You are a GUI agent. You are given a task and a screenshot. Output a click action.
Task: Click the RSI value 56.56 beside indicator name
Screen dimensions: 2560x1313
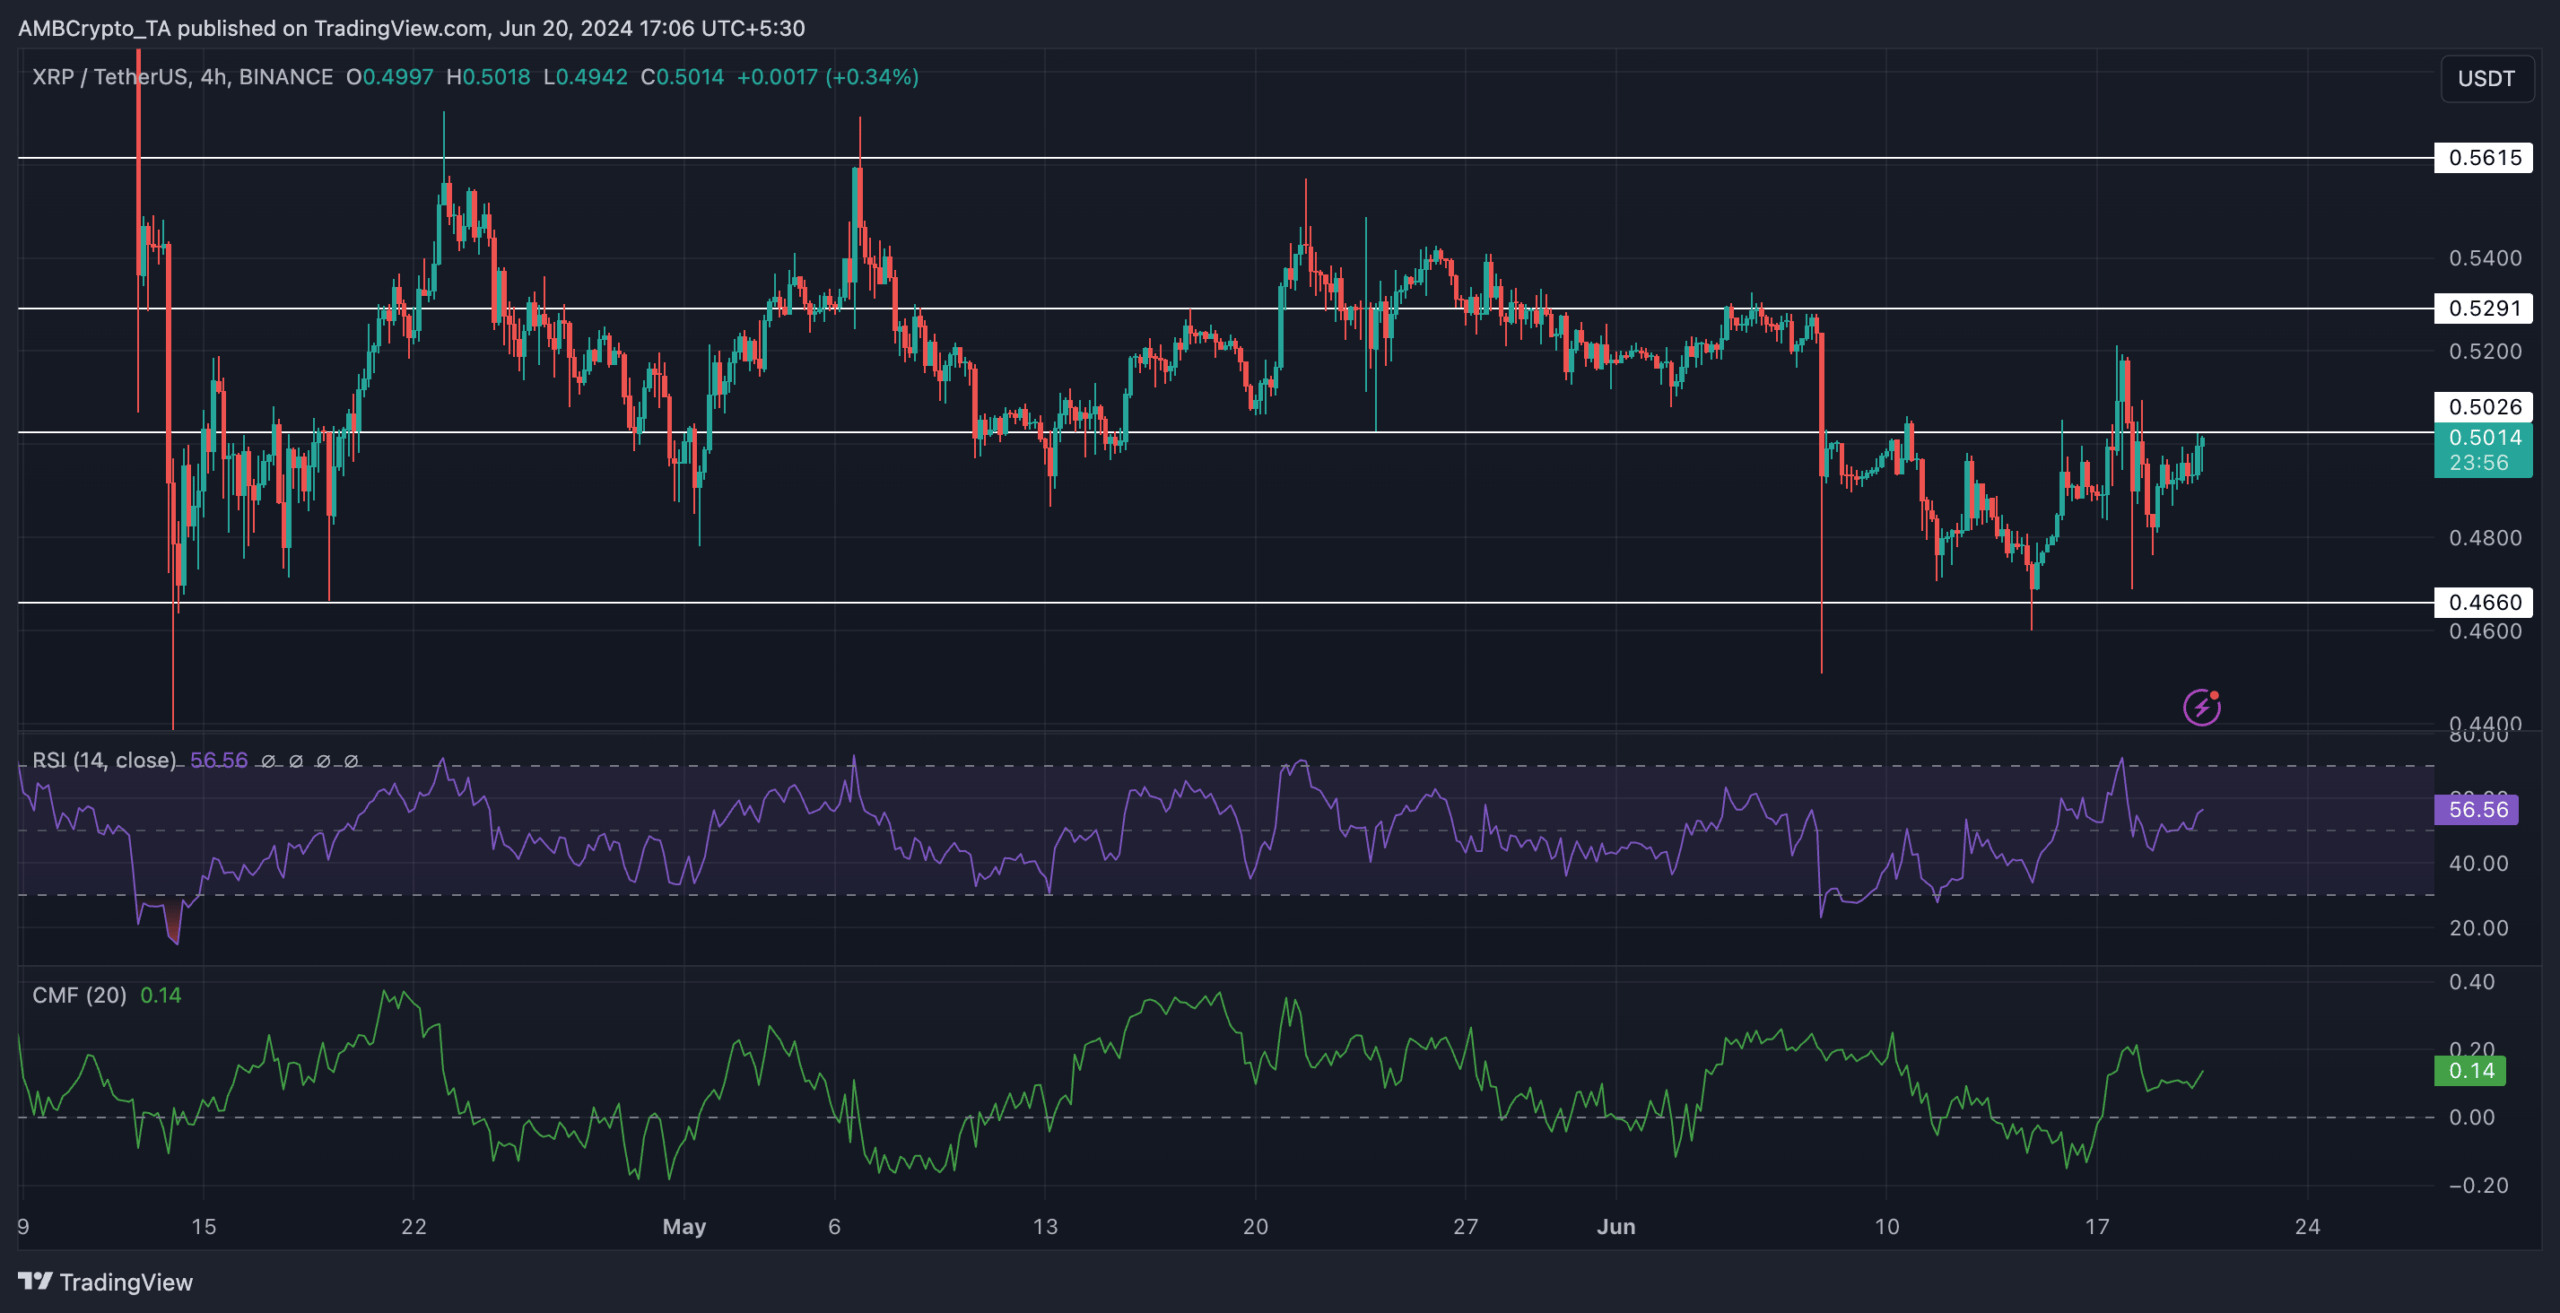(x=218, y=760)
